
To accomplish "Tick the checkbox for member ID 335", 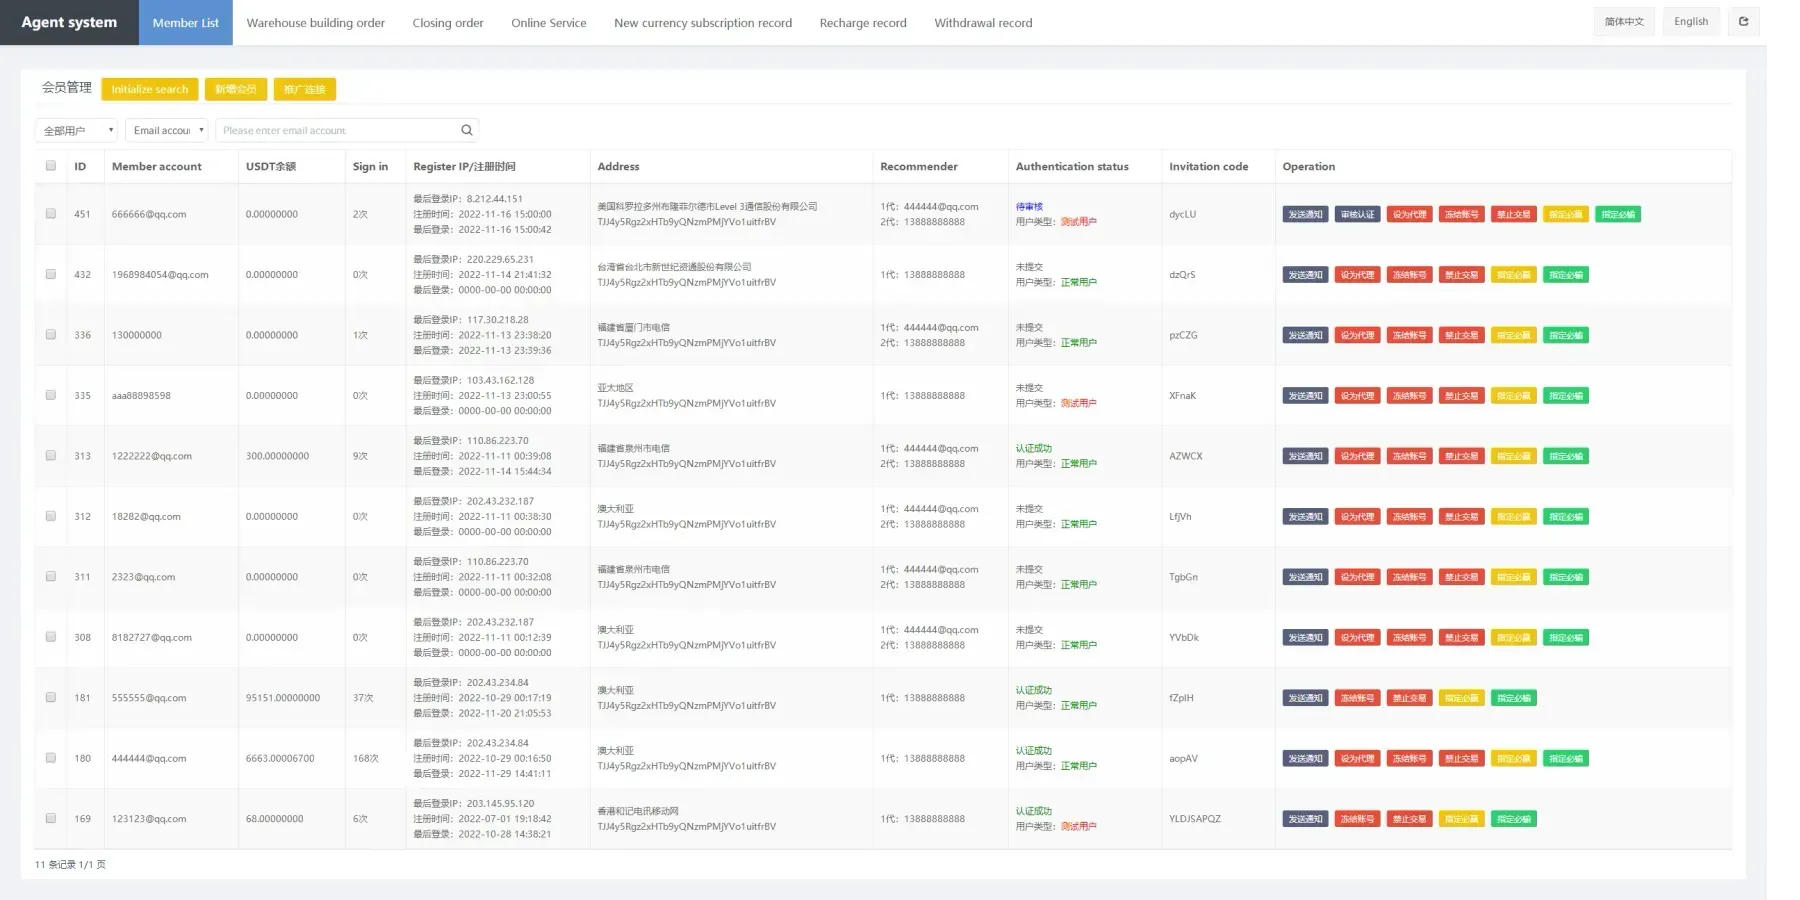I will (x=51, y=395).
